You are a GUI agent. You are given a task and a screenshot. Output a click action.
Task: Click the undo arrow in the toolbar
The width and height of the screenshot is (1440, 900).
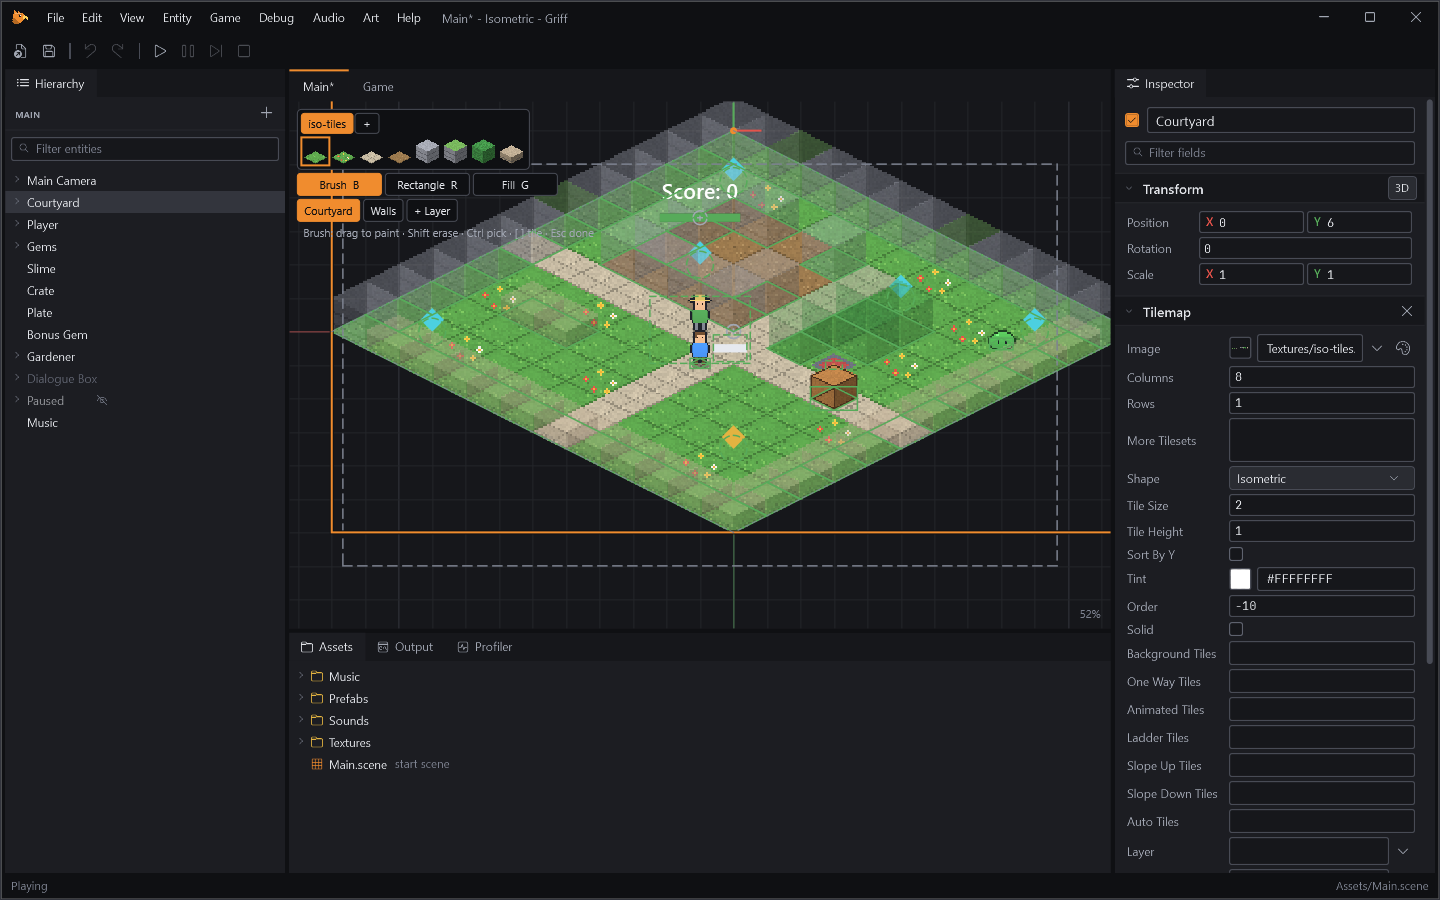(x=90, y=51)
